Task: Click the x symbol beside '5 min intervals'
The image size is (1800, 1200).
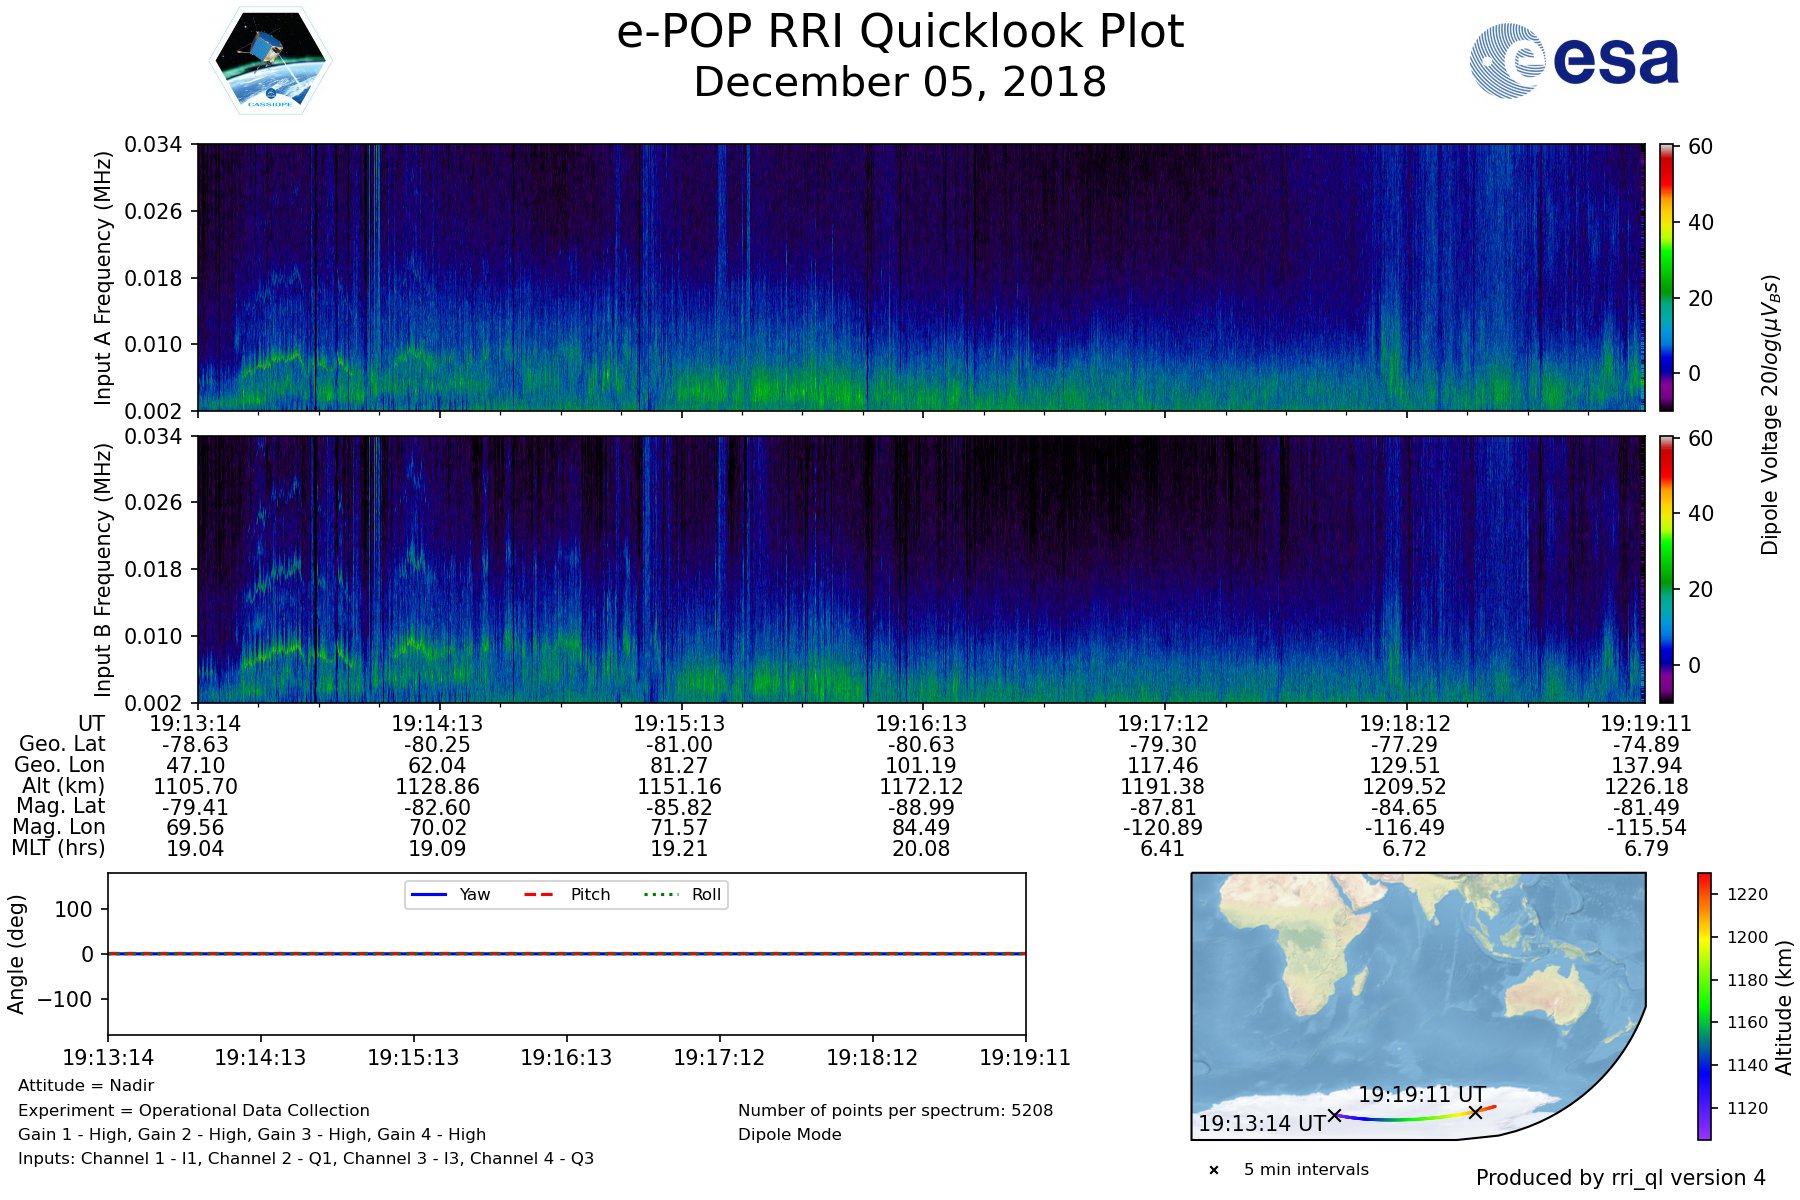Action: [x=1214, y=1170]
